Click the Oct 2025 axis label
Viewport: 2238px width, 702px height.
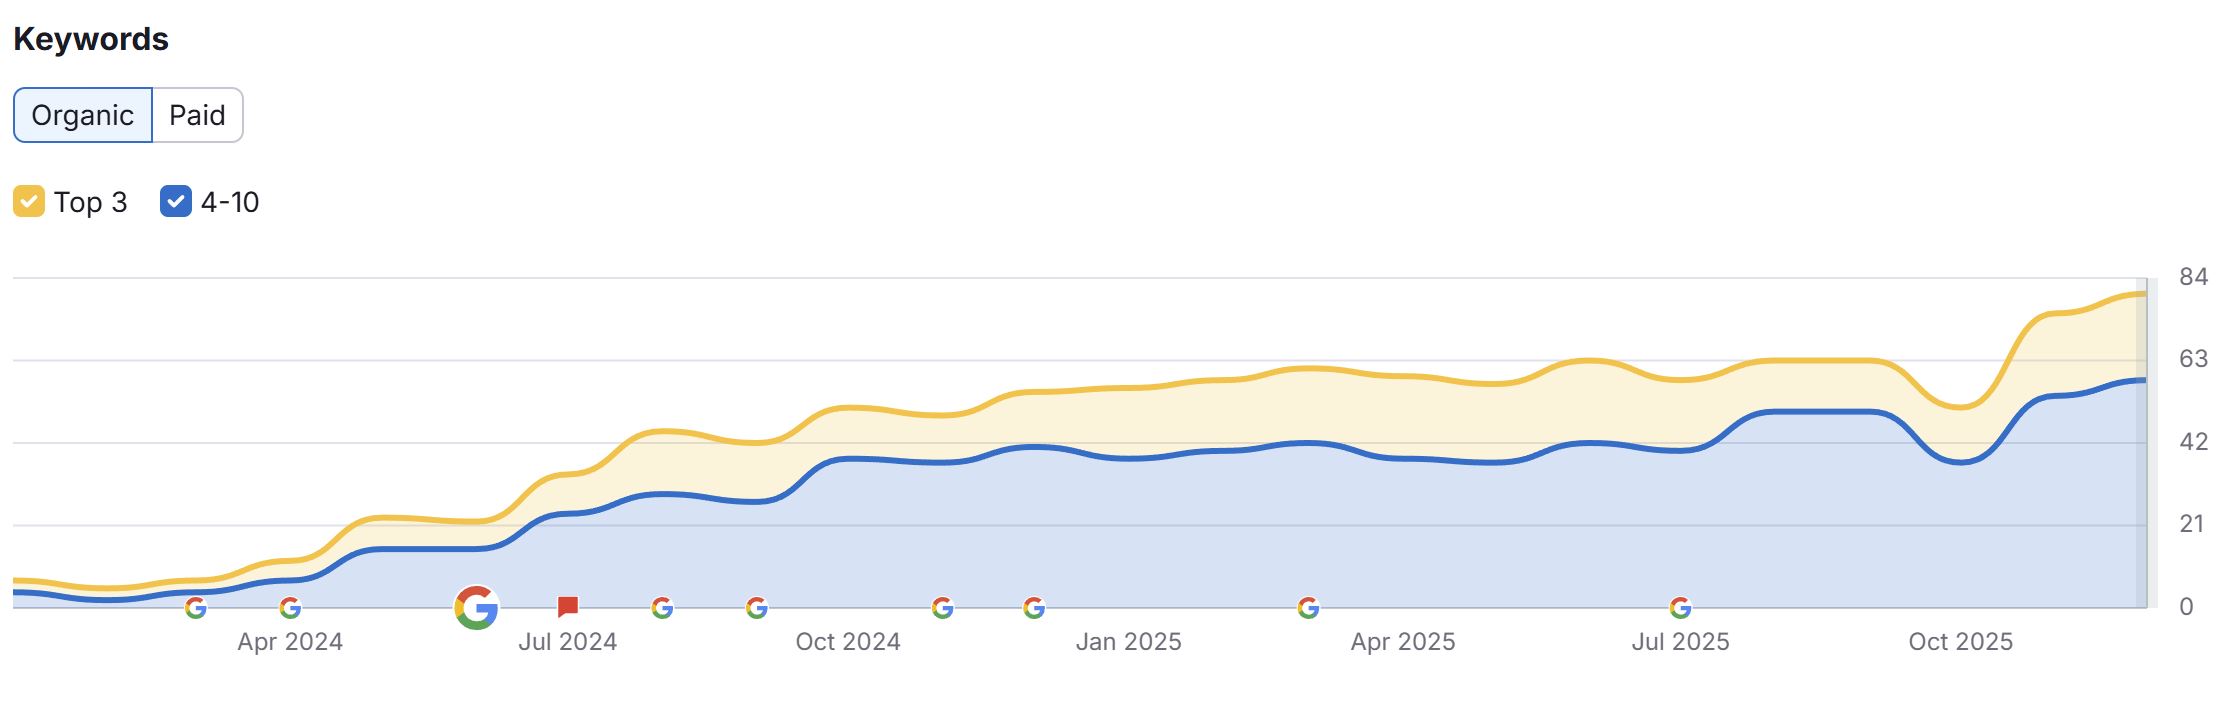click(x=1960, y=642)
